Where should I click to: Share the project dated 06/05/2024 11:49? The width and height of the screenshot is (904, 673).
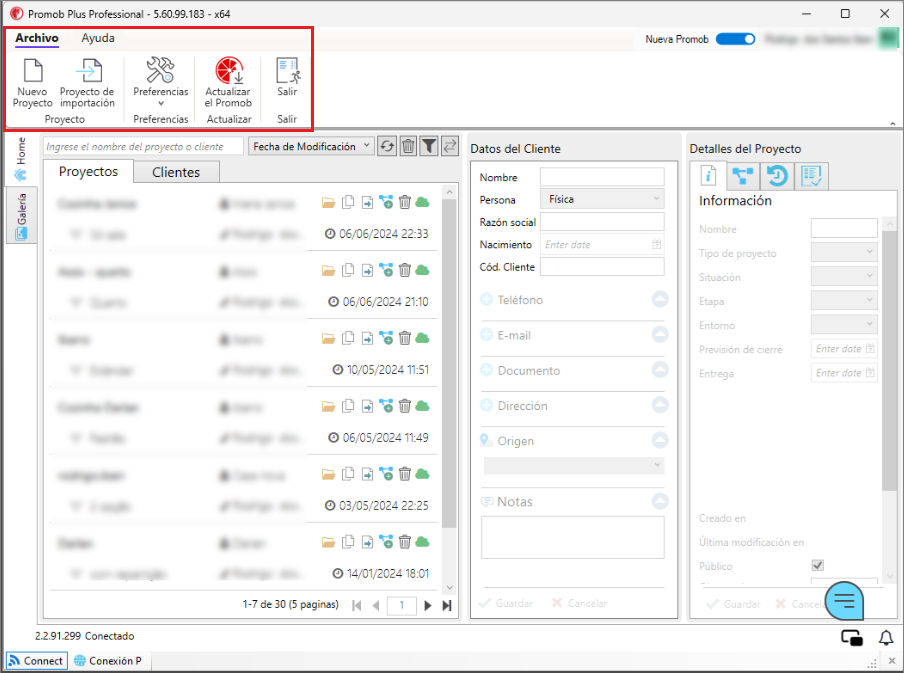pos(386,406)
